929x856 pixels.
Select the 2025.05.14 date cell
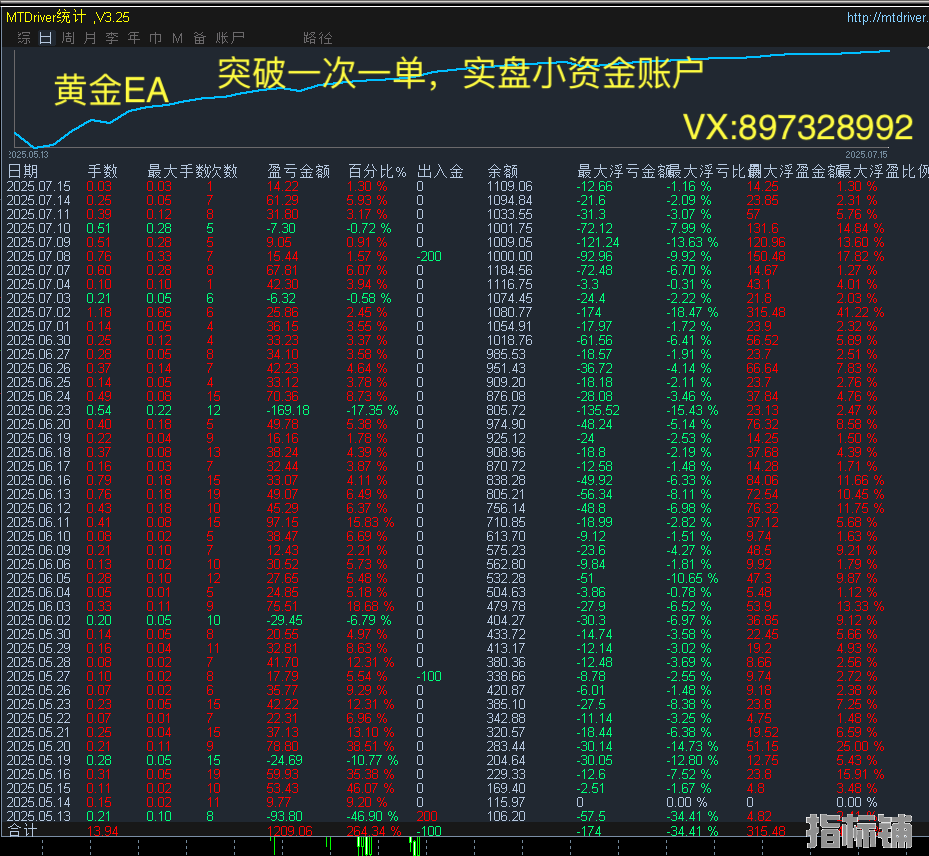39,803
